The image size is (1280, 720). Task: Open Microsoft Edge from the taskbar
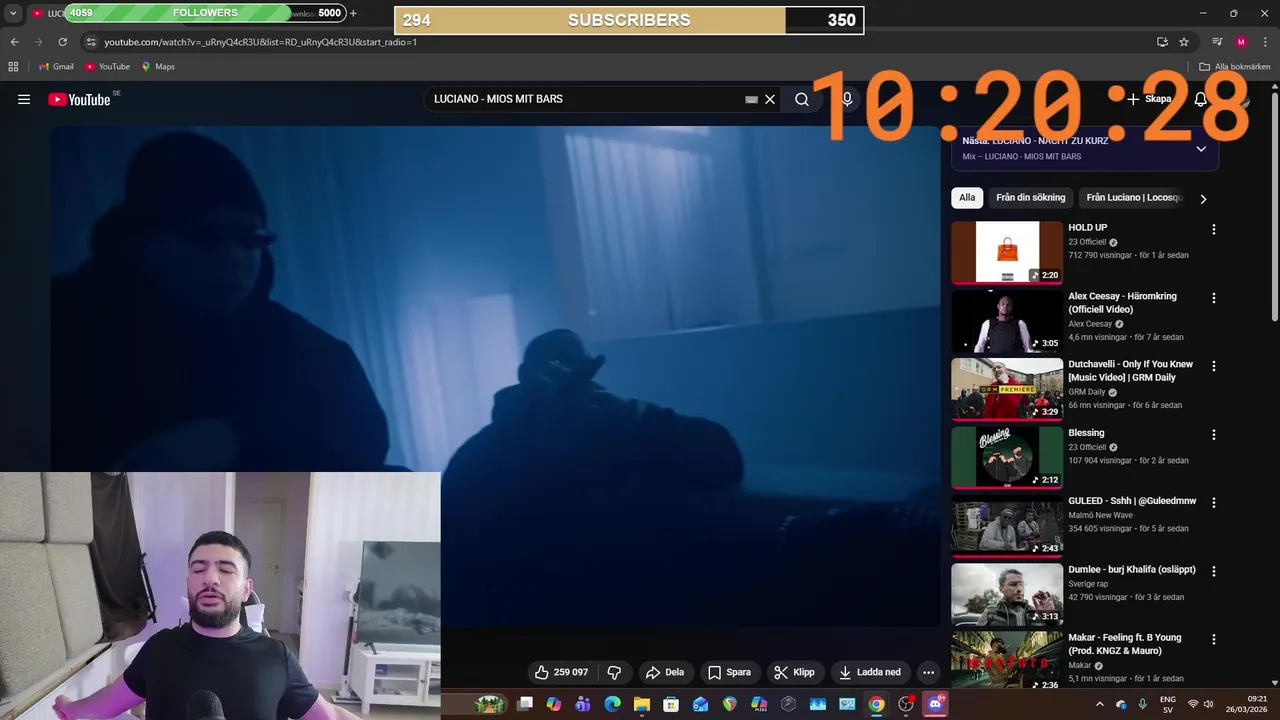(x=612, y=704)
